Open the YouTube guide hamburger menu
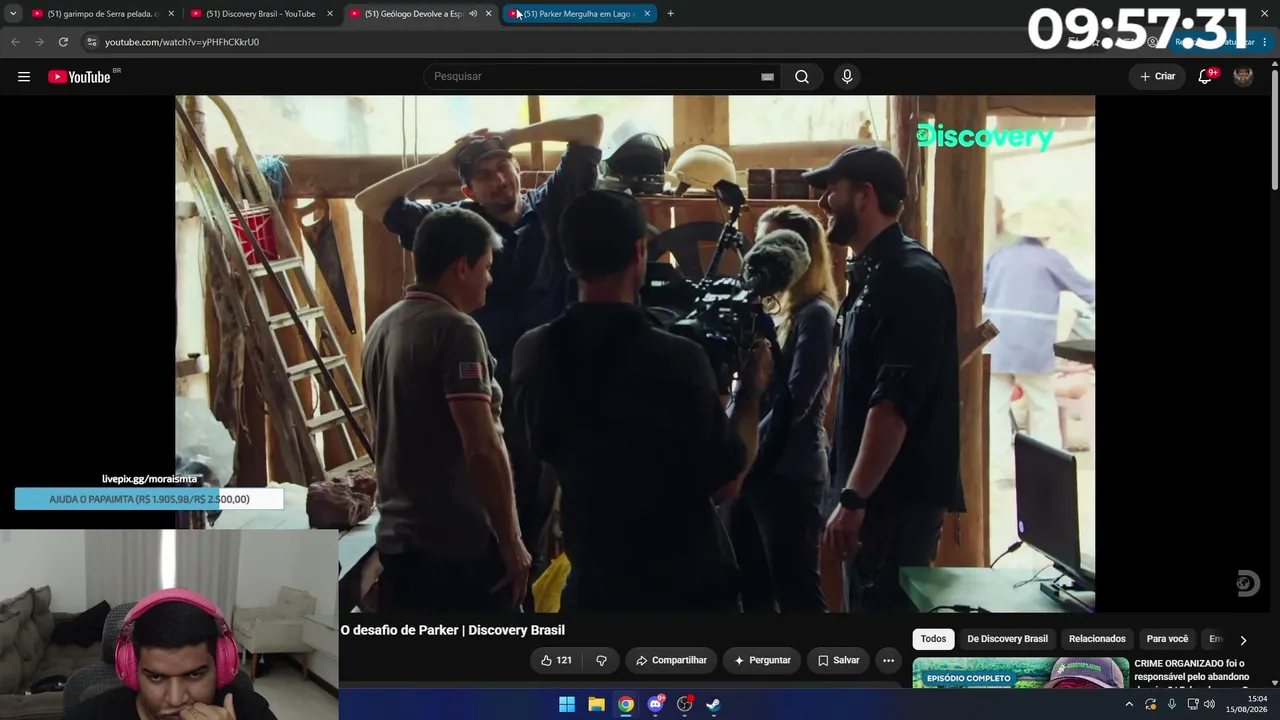1280x720 pixels. 24,77
